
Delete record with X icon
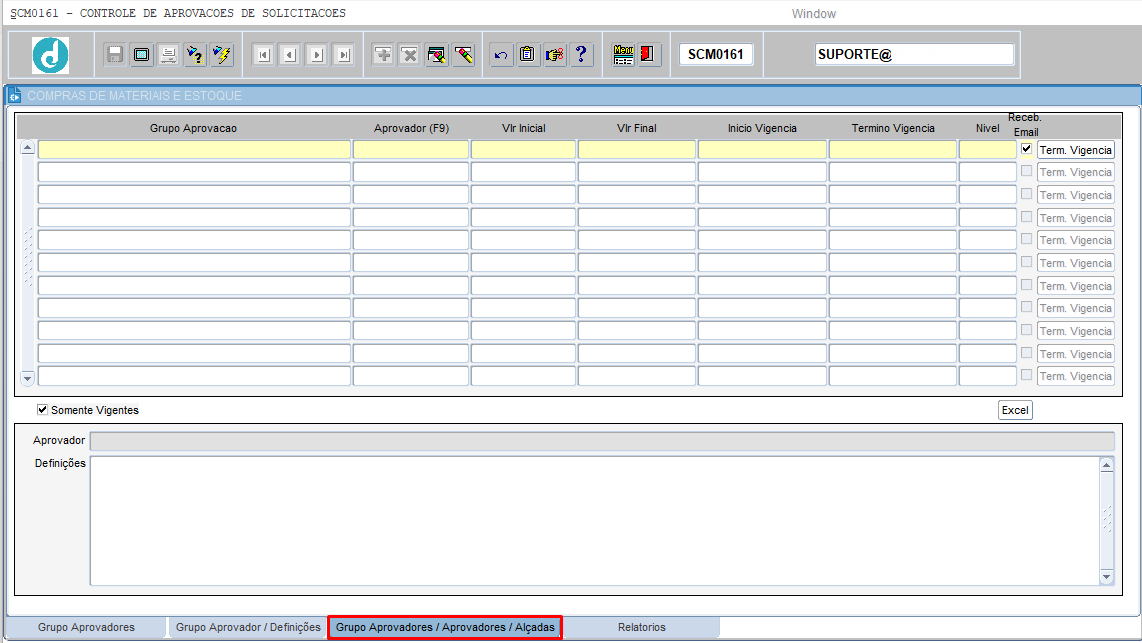410,55
